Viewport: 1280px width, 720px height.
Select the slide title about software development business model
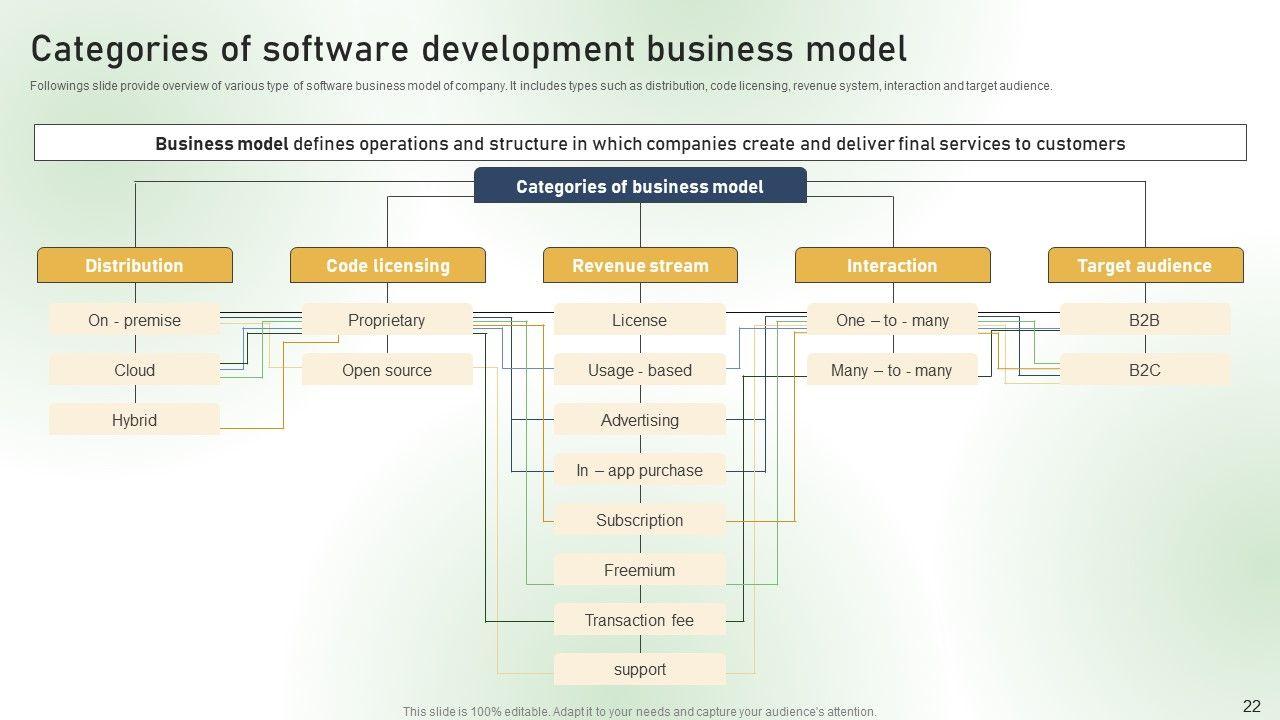[469, 49]
